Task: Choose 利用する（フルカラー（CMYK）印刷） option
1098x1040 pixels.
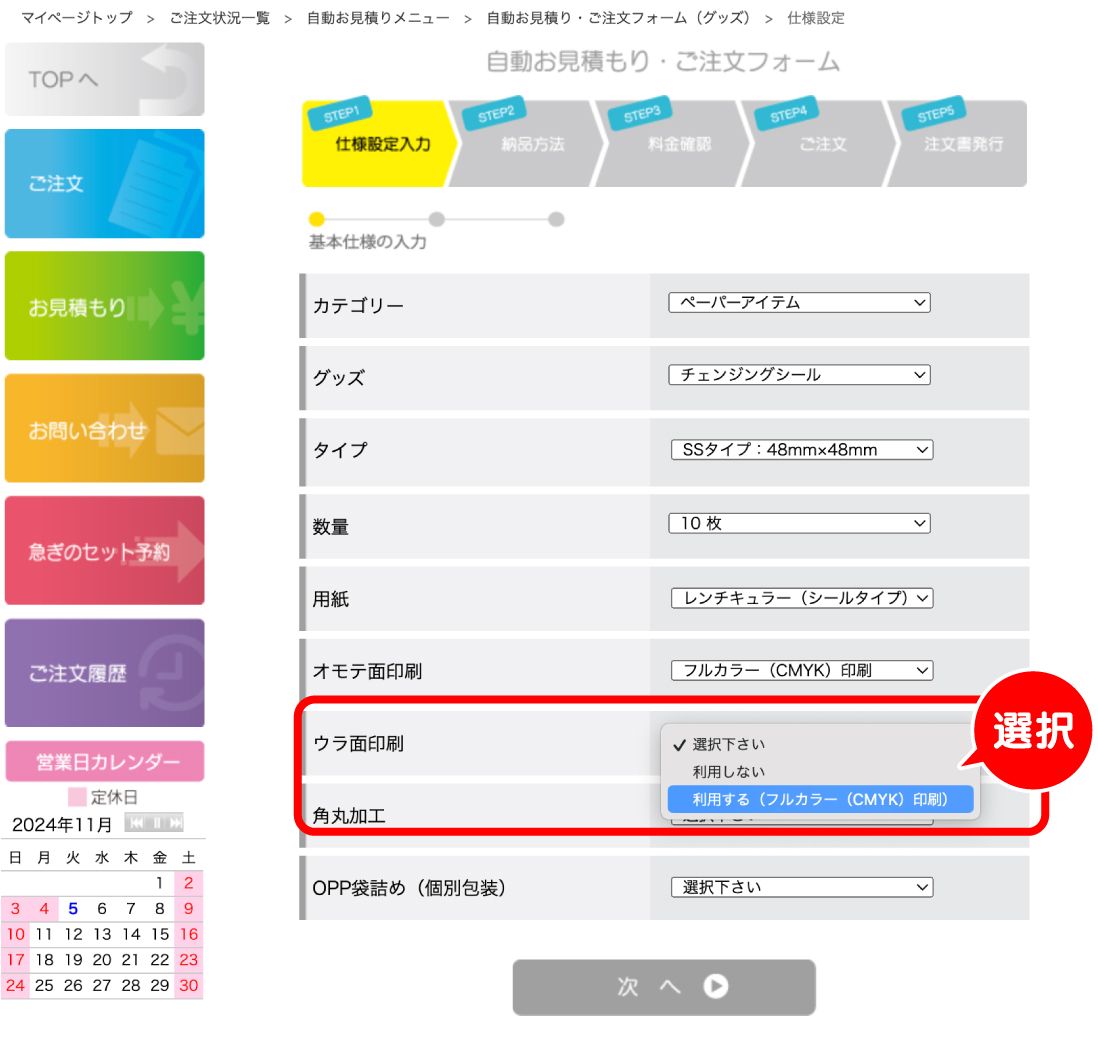Action: tap(820, 799)
